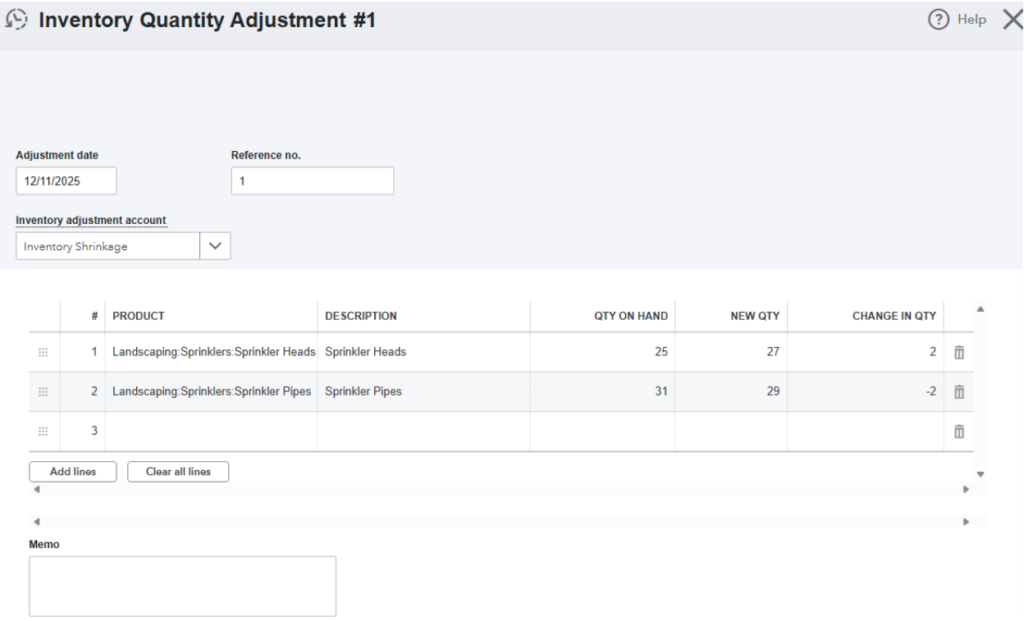
Task: Click the drag handle for line 3
Action: tap(43, 431)
